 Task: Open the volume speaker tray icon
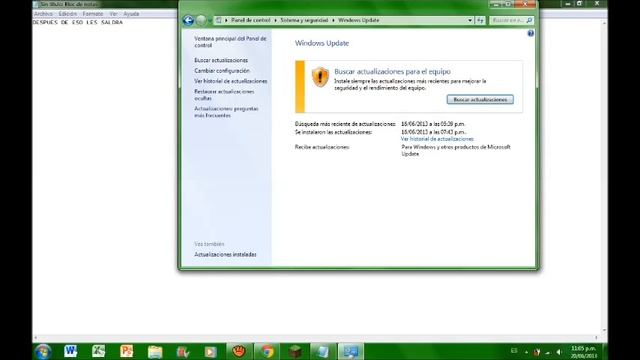tap(559, 352)
